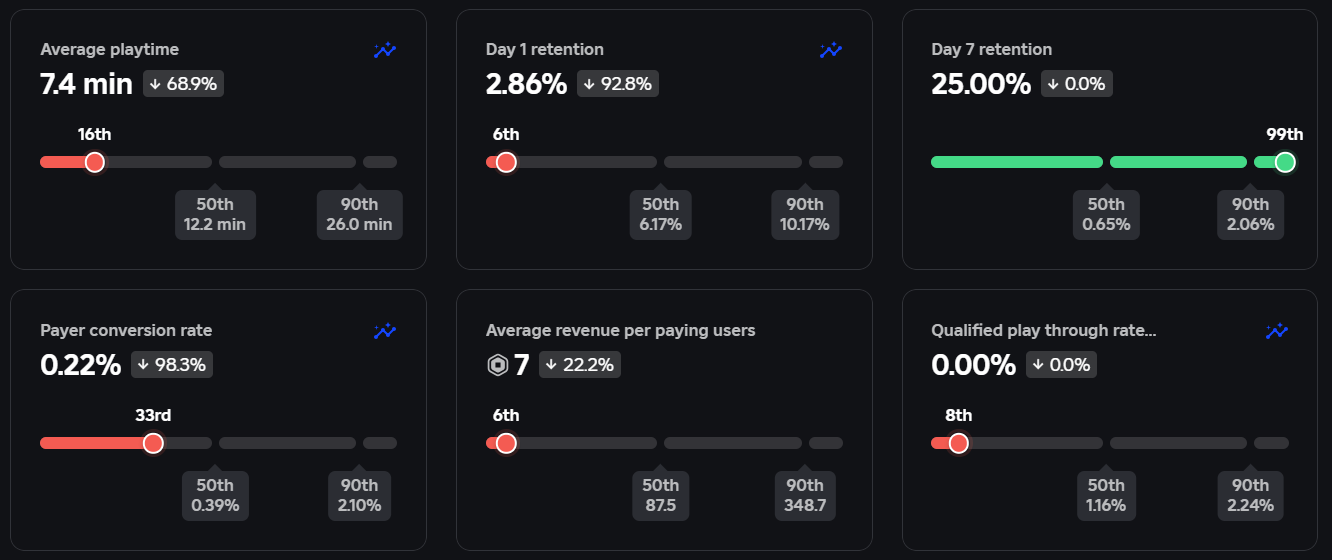The height and width of the screenshot is (560, 1332).
Task: Click the 90th percentile 26.0 min benchmark label
Action: (359, 215)
